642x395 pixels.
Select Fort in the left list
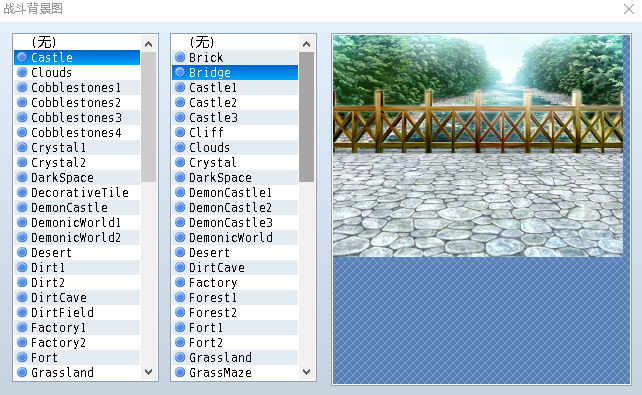coord(77,358)
